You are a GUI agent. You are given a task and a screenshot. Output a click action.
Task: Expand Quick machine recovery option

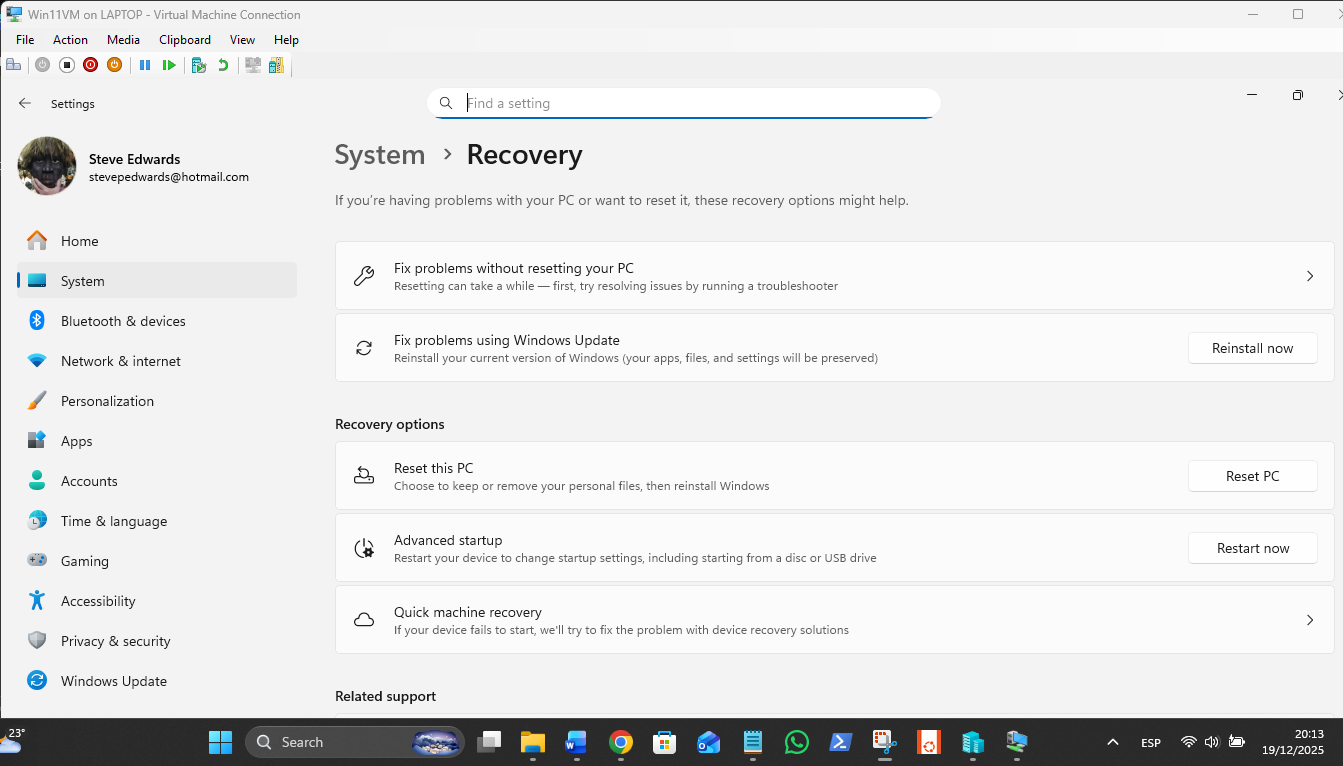point(1309,620)
